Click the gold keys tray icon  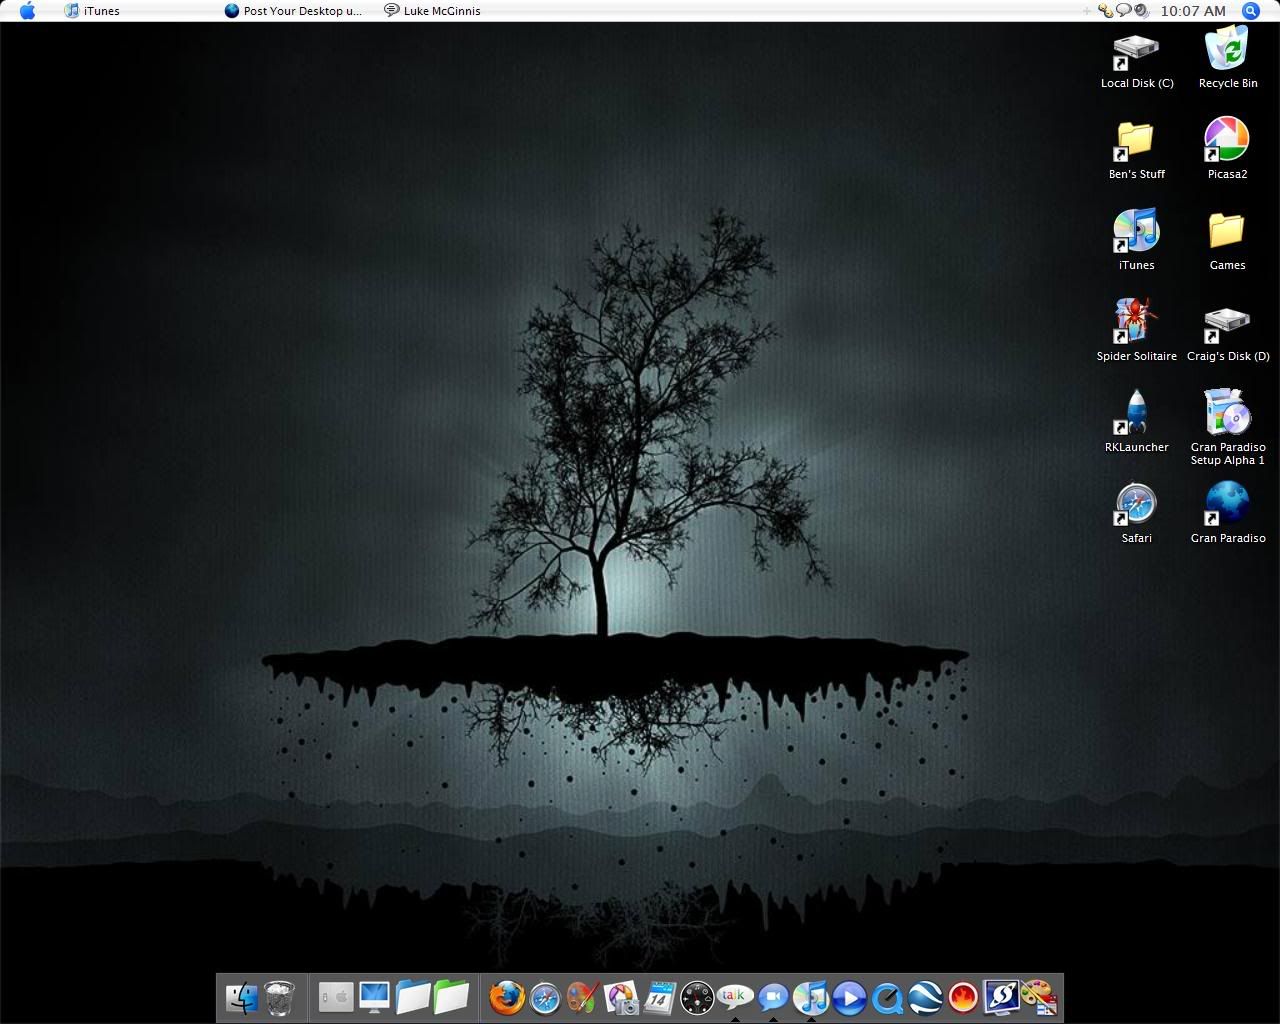pos(1105,11)
